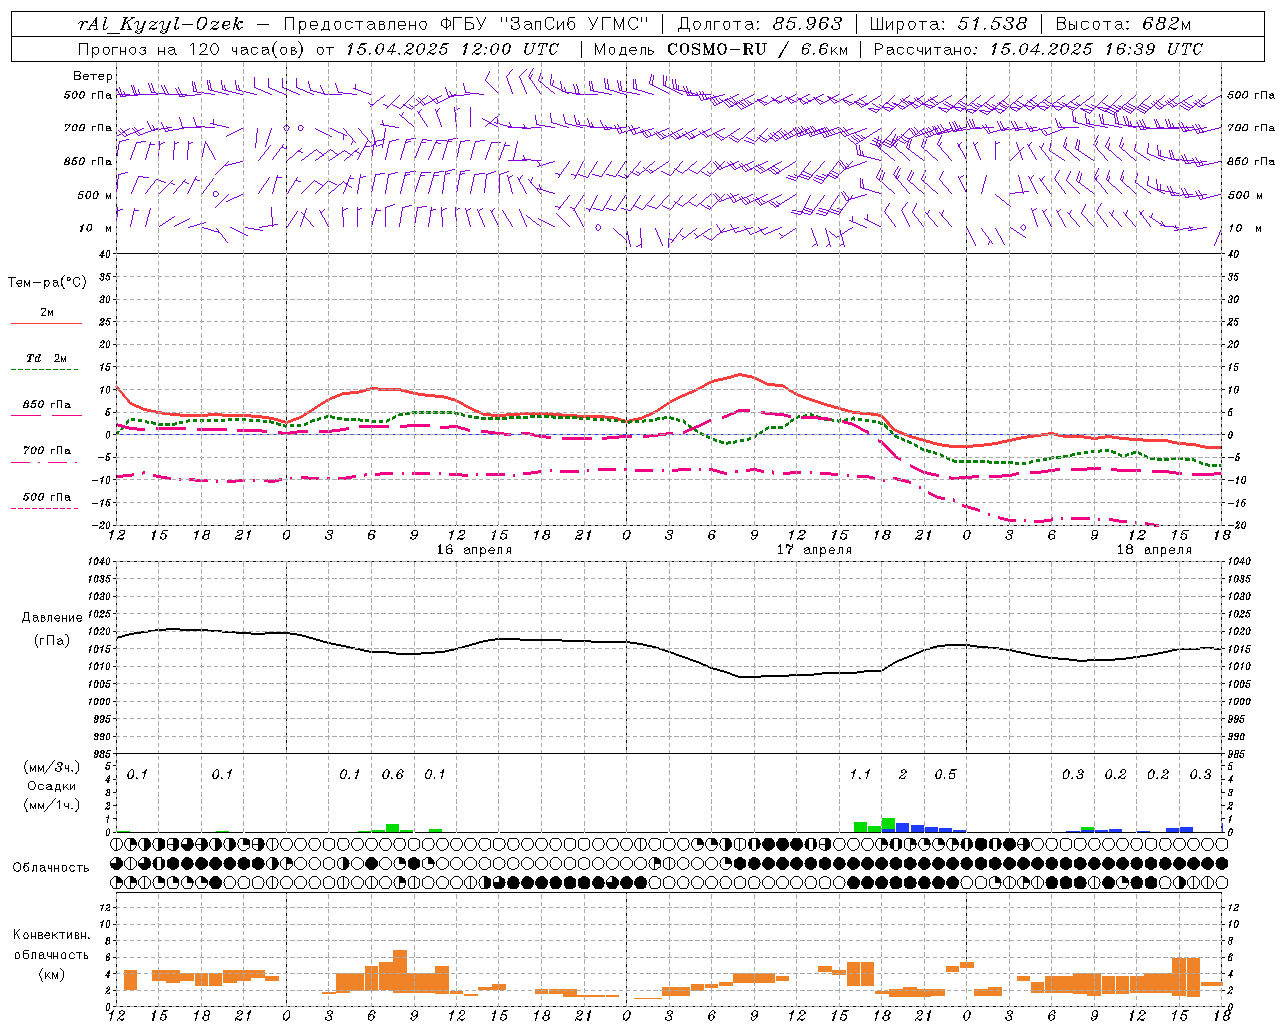Click the "(мм/1ч.)" precipitation unit label
This screenshot has width=1280, height=1024.
50,805
